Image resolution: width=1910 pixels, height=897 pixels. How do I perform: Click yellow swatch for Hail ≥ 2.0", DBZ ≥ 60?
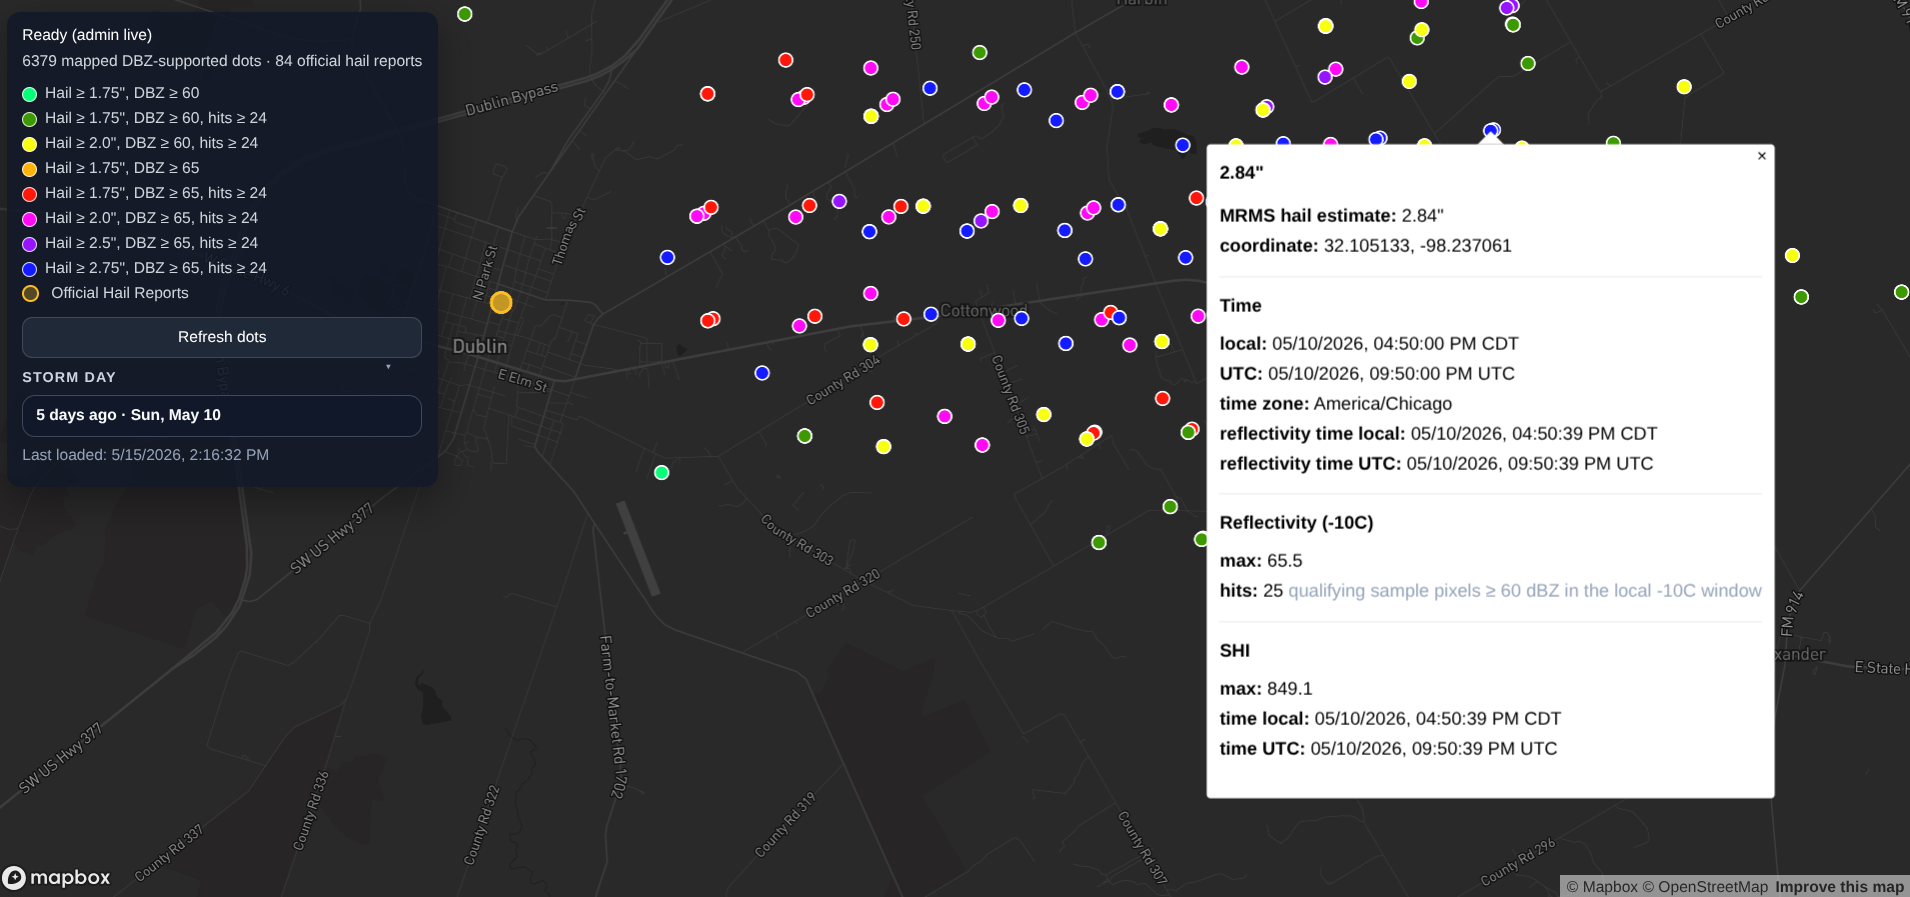pyautogui.click(x=30, y=144)
